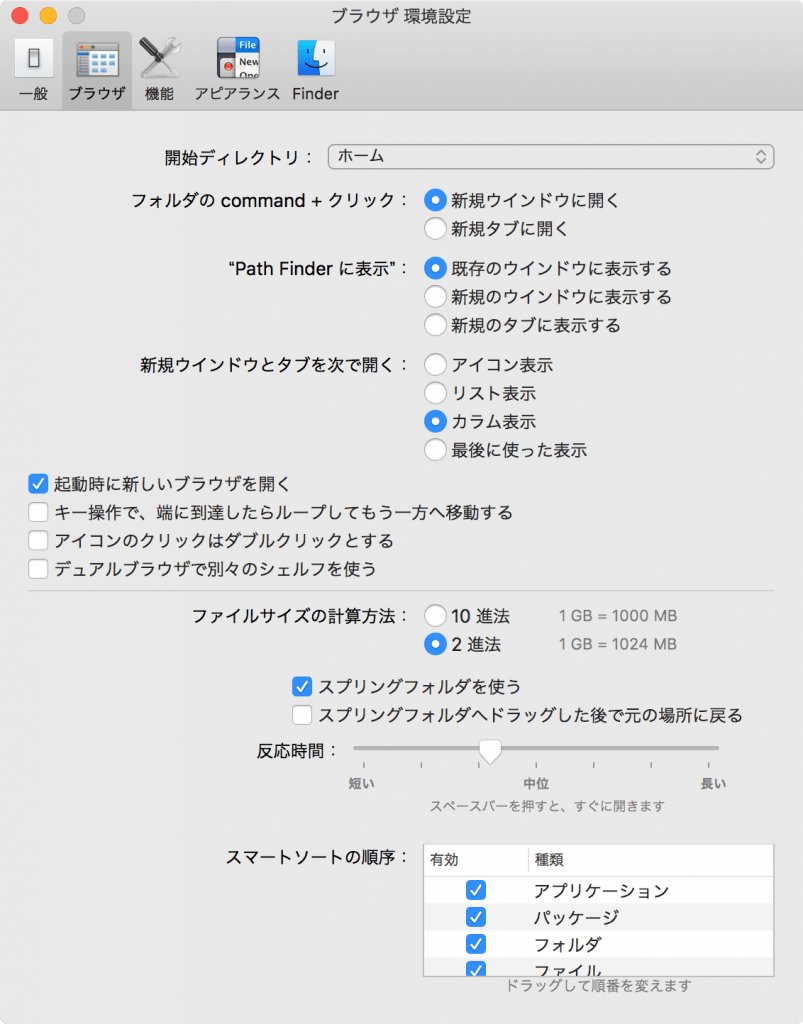Select the パッケージ row text
This screenshot has width=803, height=1024.
pyautogui.click(x=576, y=918)
